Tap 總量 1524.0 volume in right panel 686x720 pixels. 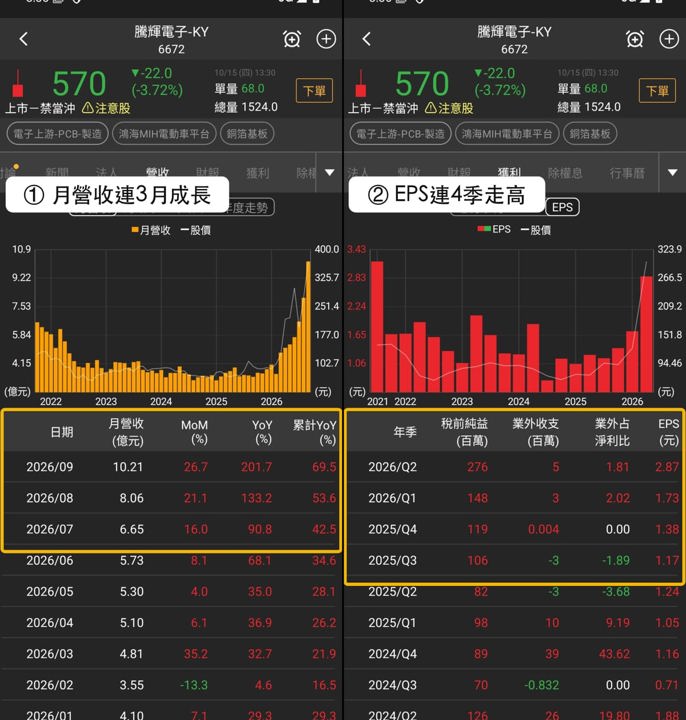point(589,107)
